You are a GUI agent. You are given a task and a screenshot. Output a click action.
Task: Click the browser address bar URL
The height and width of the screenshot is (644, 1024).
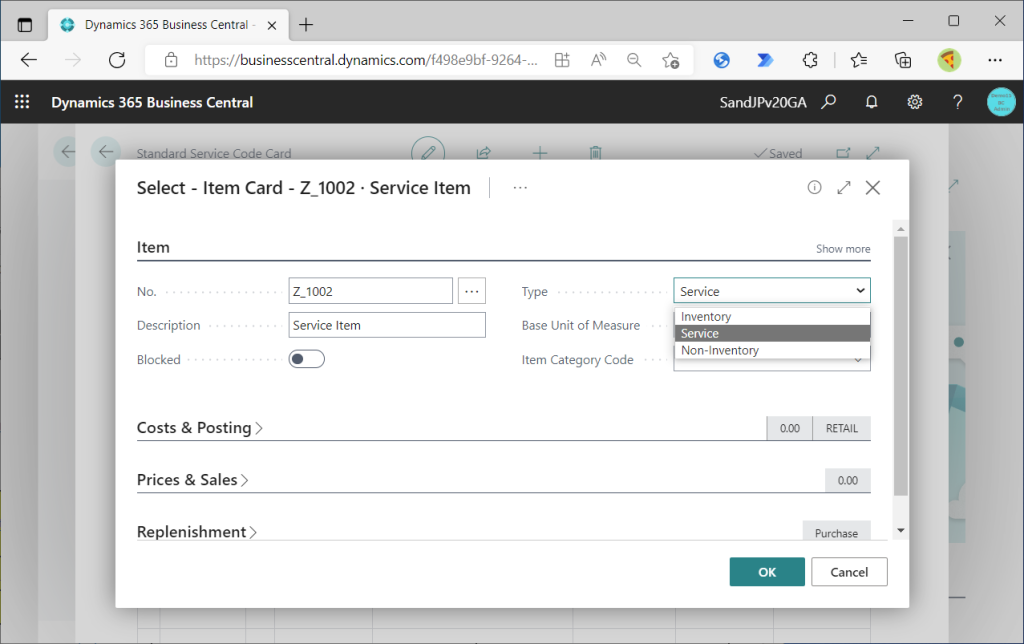[x=366, y=60]
